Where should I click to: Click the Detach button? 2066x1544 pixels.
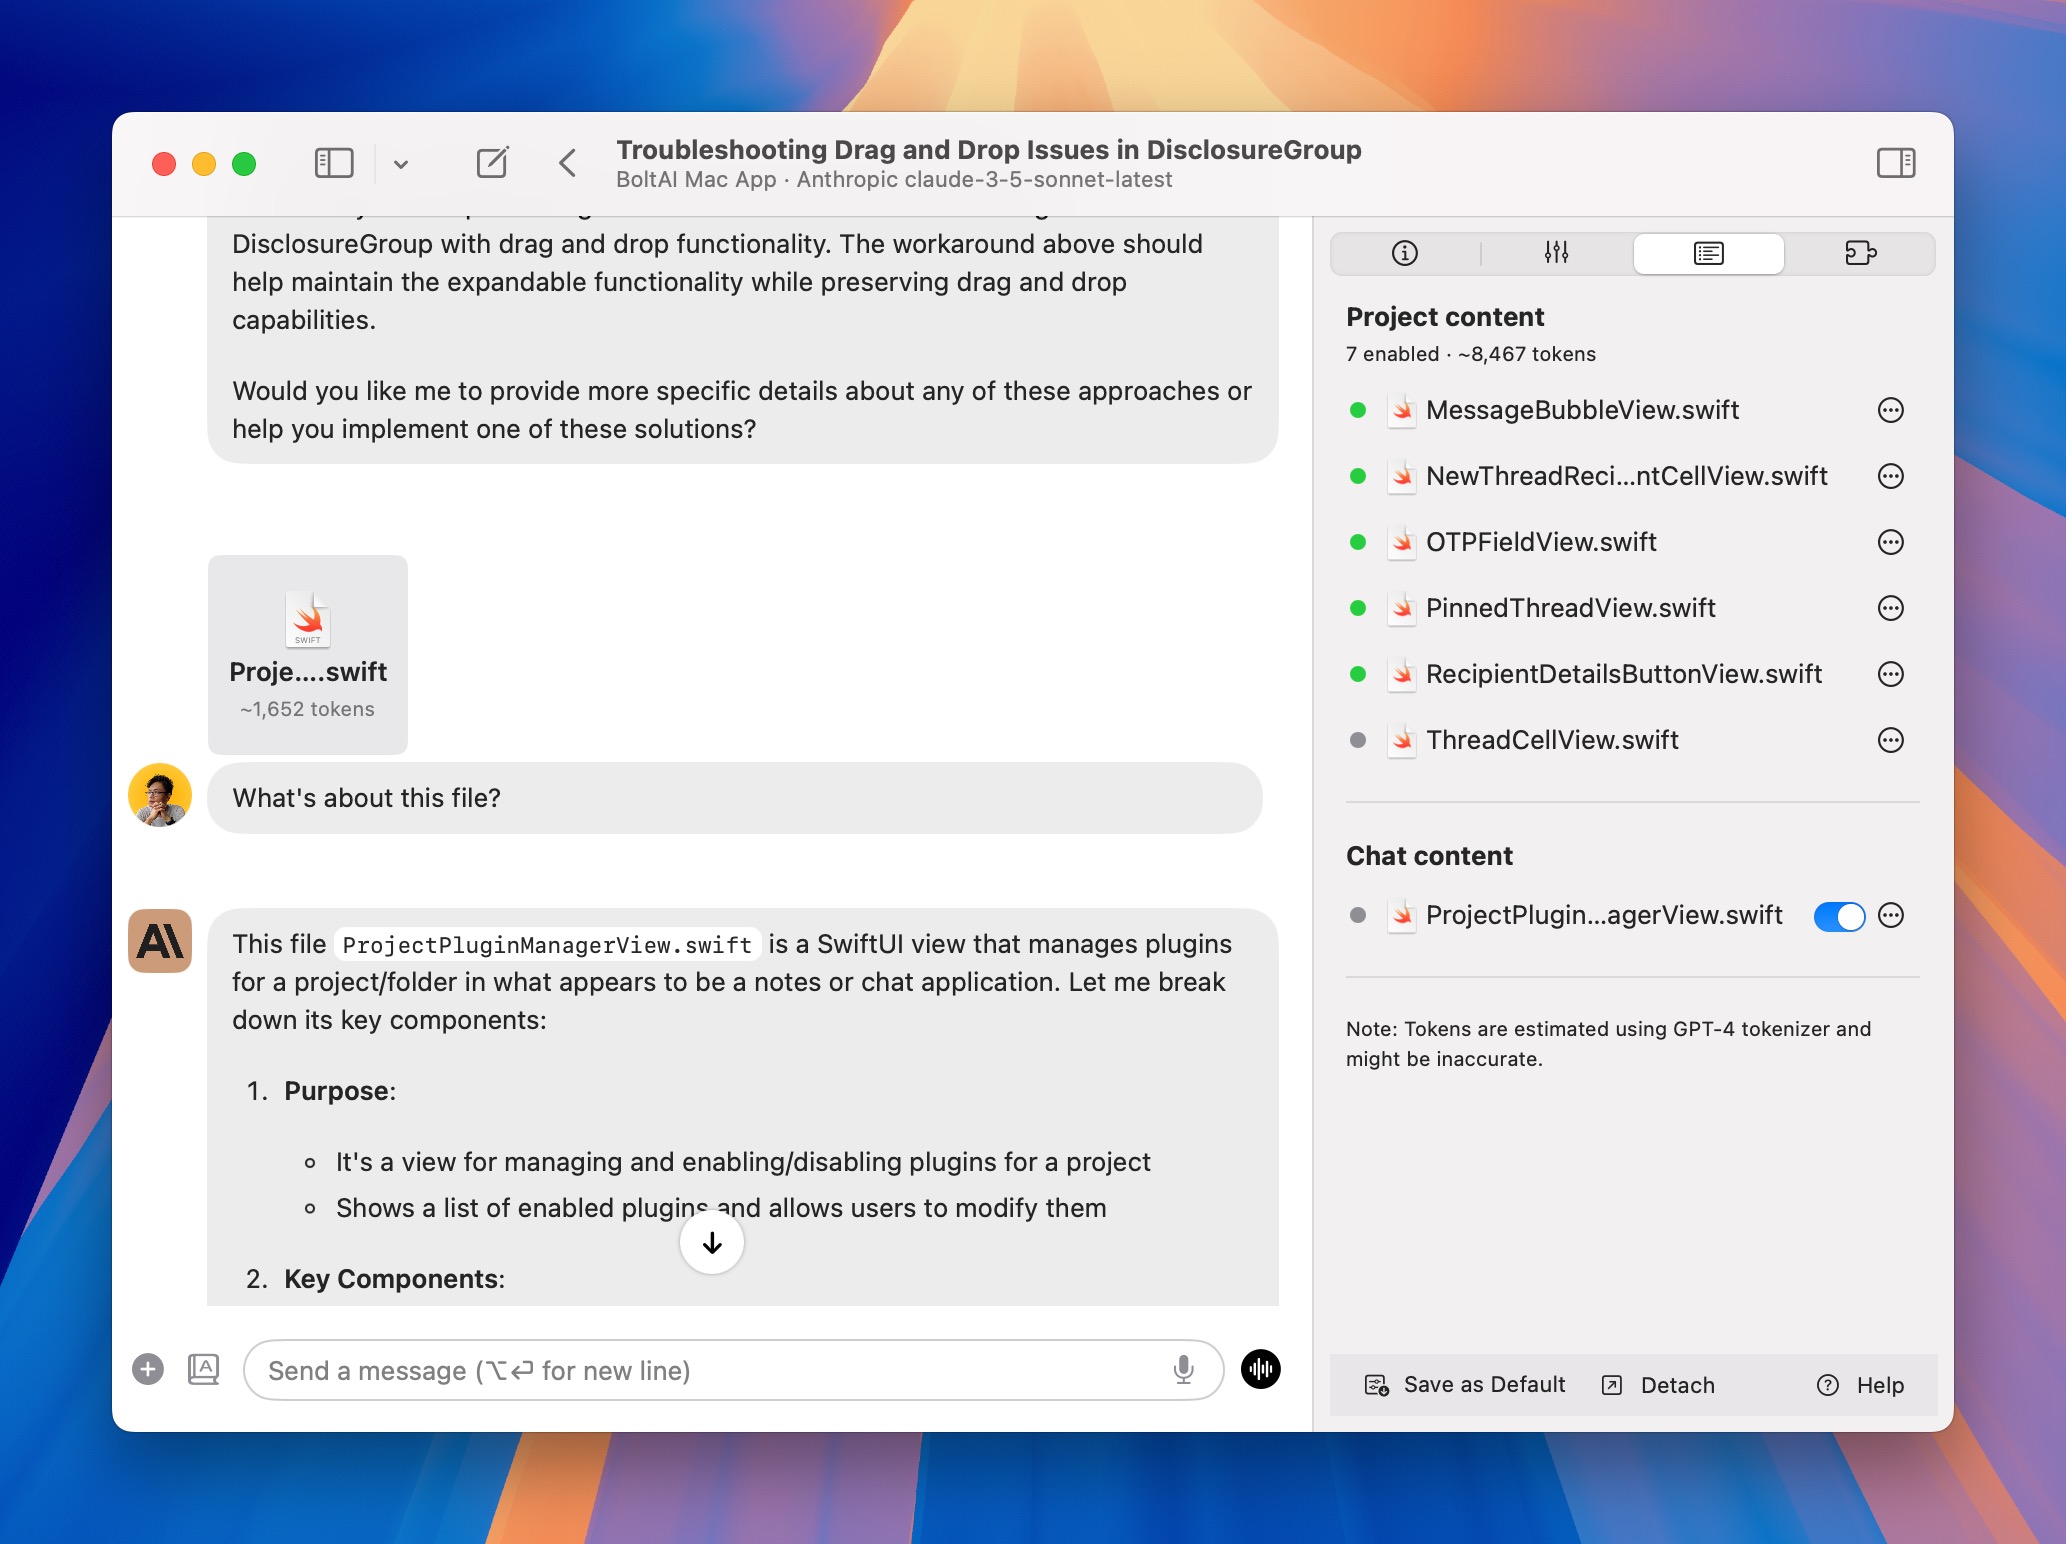tap(1659, 1385)
